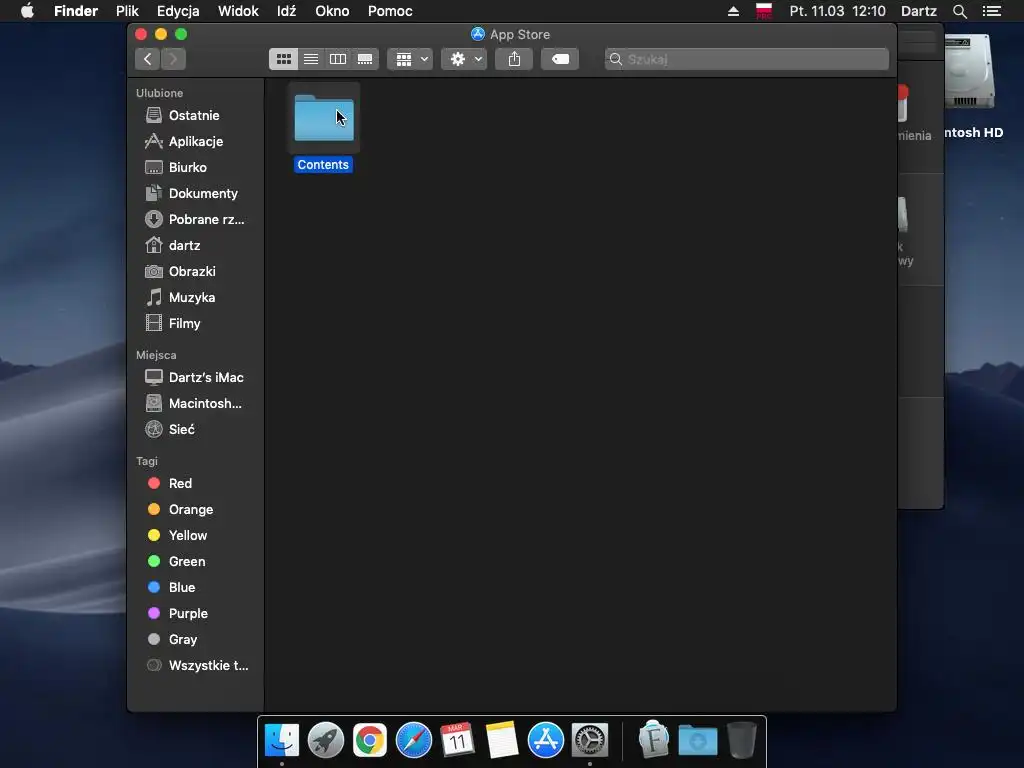
Task: Open the Apple menu
Action: pos(27,11)
